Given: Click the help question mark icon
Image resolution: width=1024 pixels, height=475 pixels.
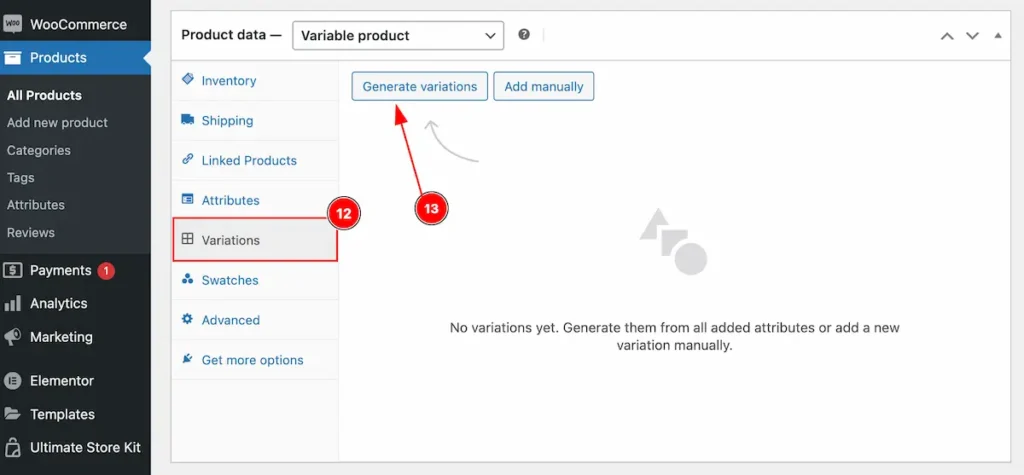Looking at the screenshot, I should click(524, 35).
